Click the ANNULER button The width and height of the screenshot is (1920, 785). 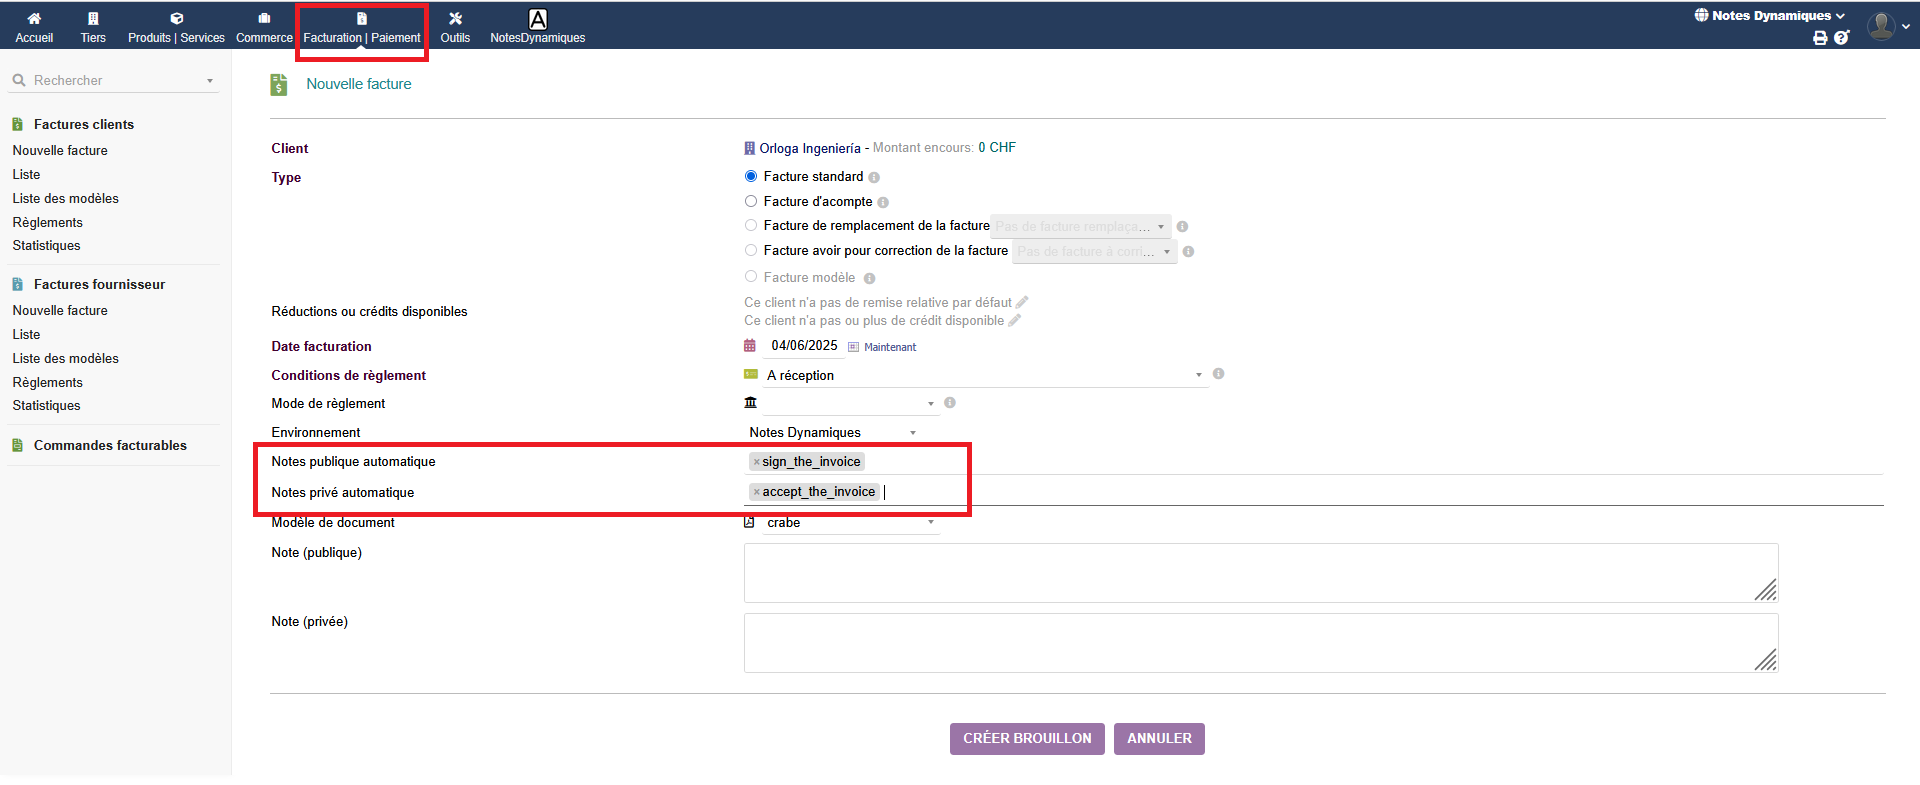(x=1159, y=739)
